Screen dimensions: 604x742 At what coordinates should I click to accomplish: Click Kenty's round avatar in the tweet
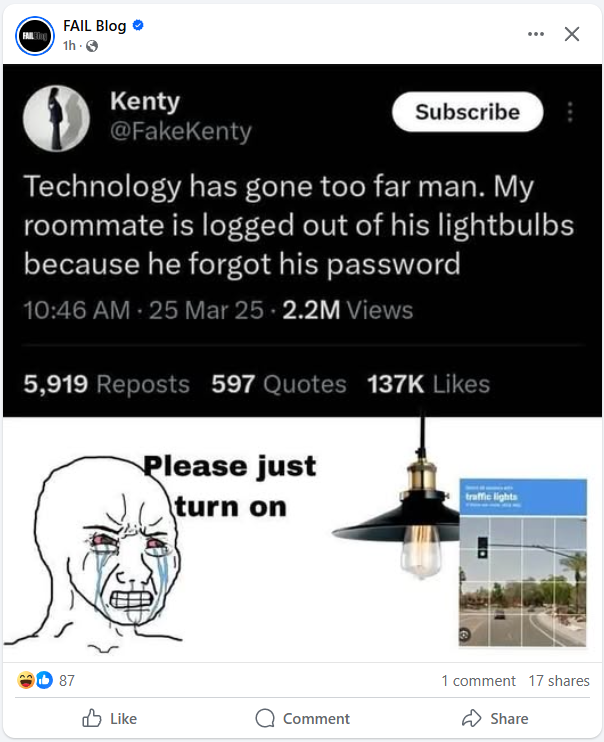(56, 118)
